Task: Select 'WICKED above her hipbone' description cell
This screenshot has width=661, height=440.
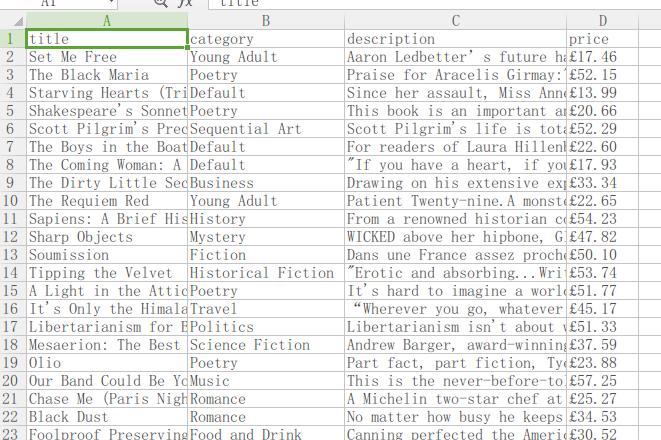Action: pos(455,237)
